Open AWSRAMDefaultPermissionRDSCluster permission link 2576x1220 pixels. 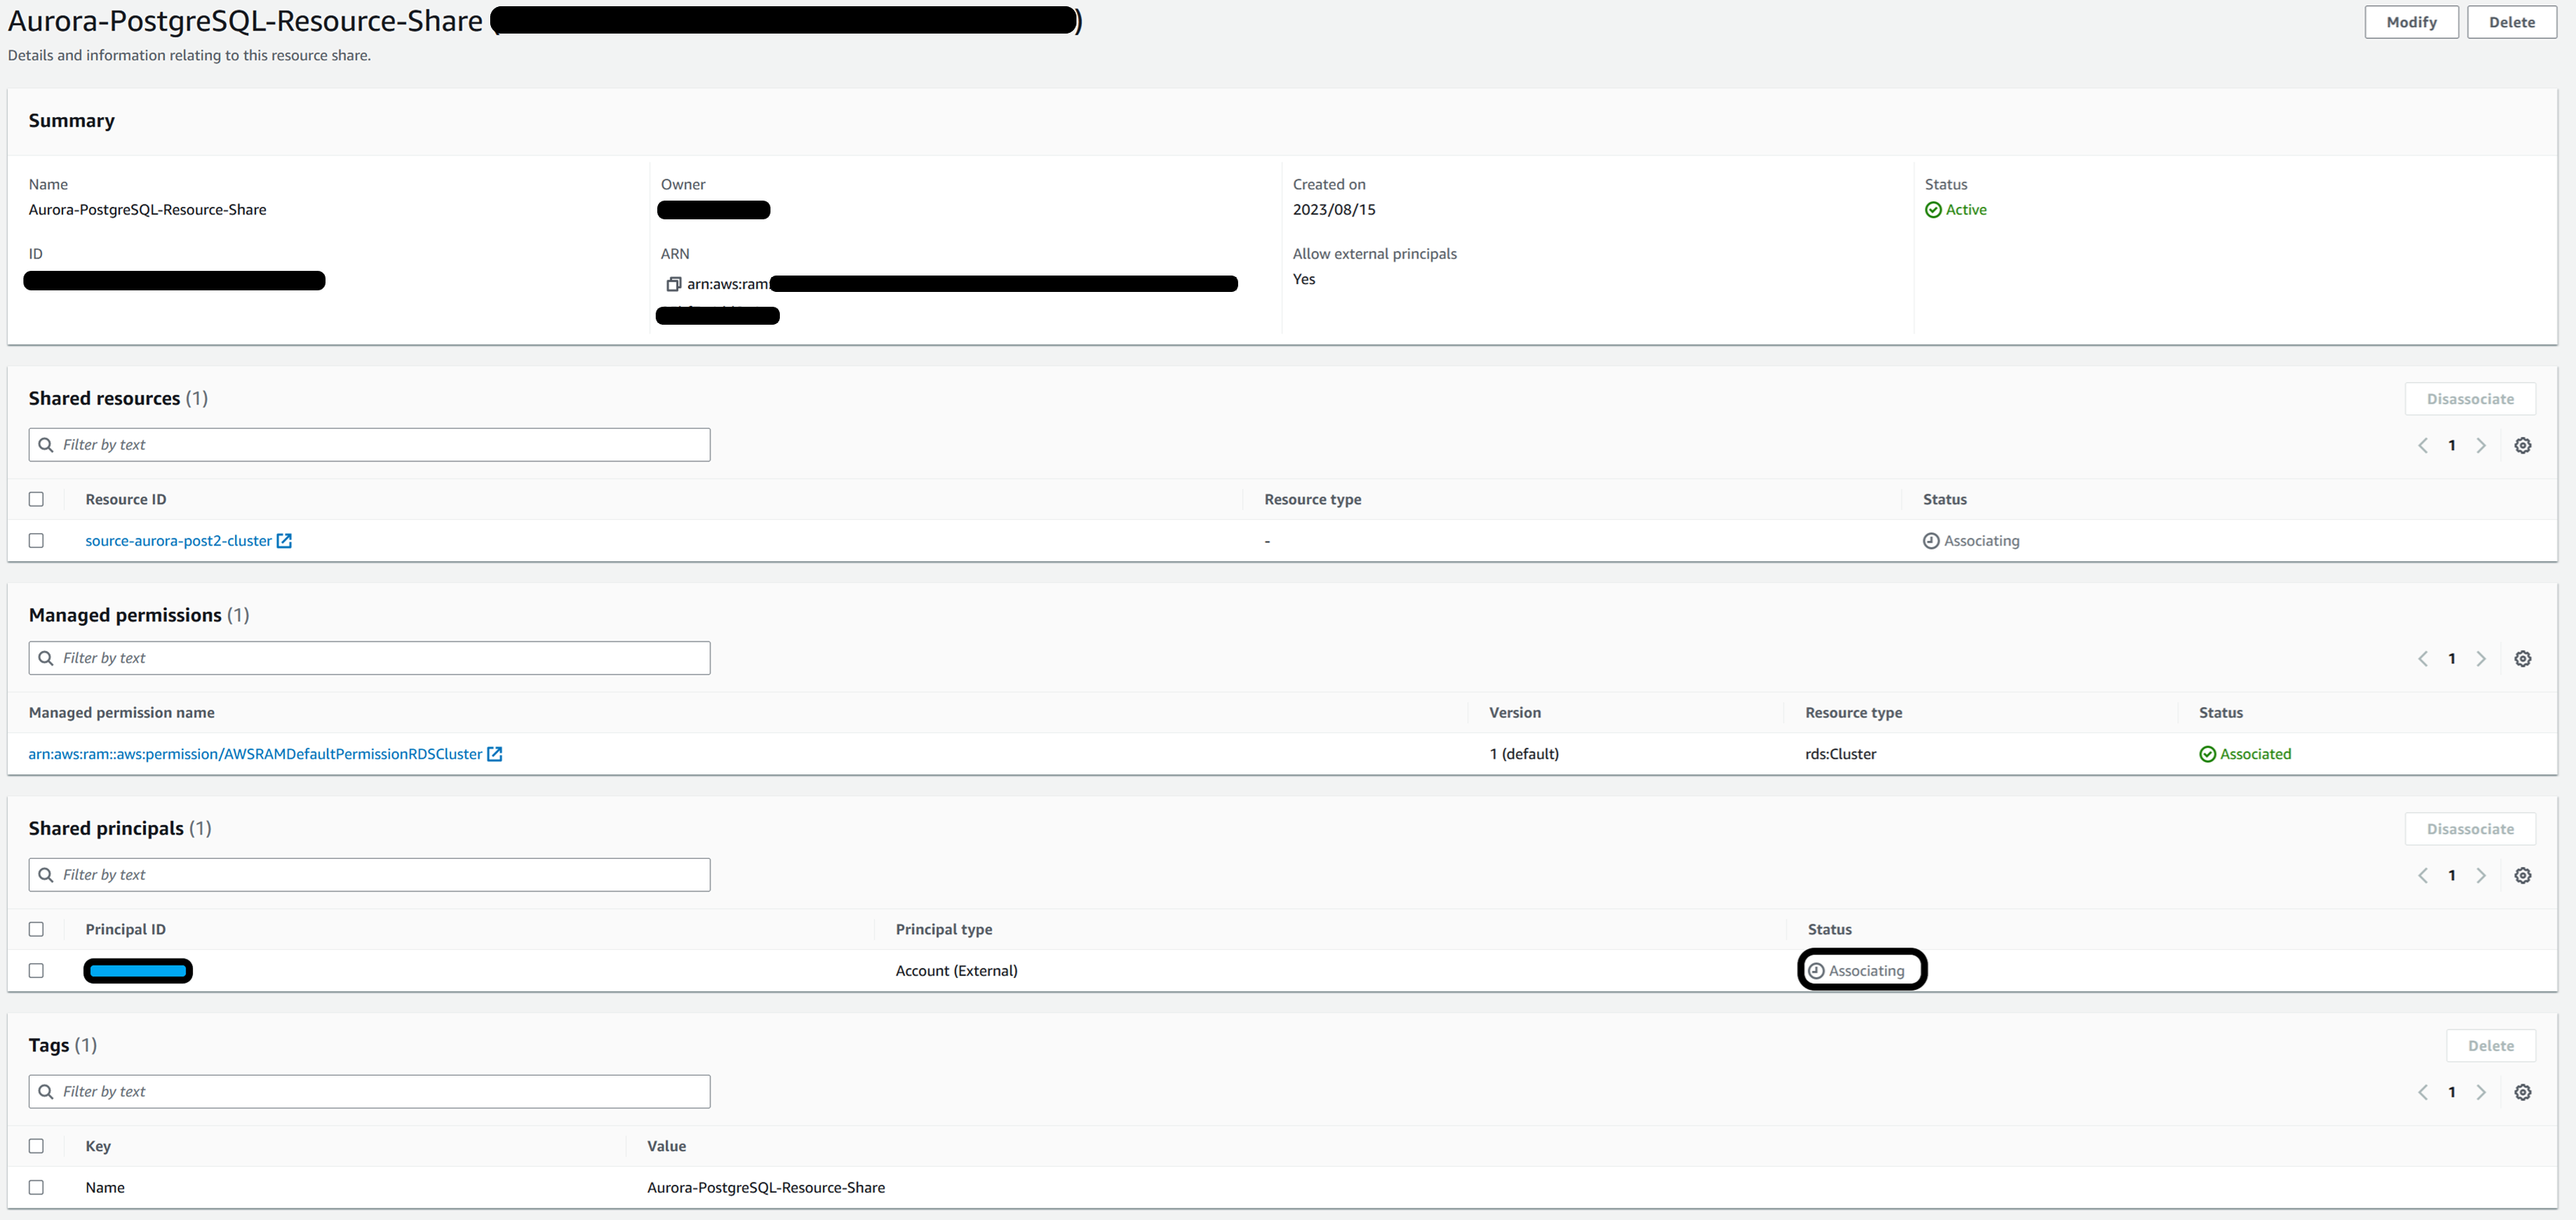click(255, 754)
